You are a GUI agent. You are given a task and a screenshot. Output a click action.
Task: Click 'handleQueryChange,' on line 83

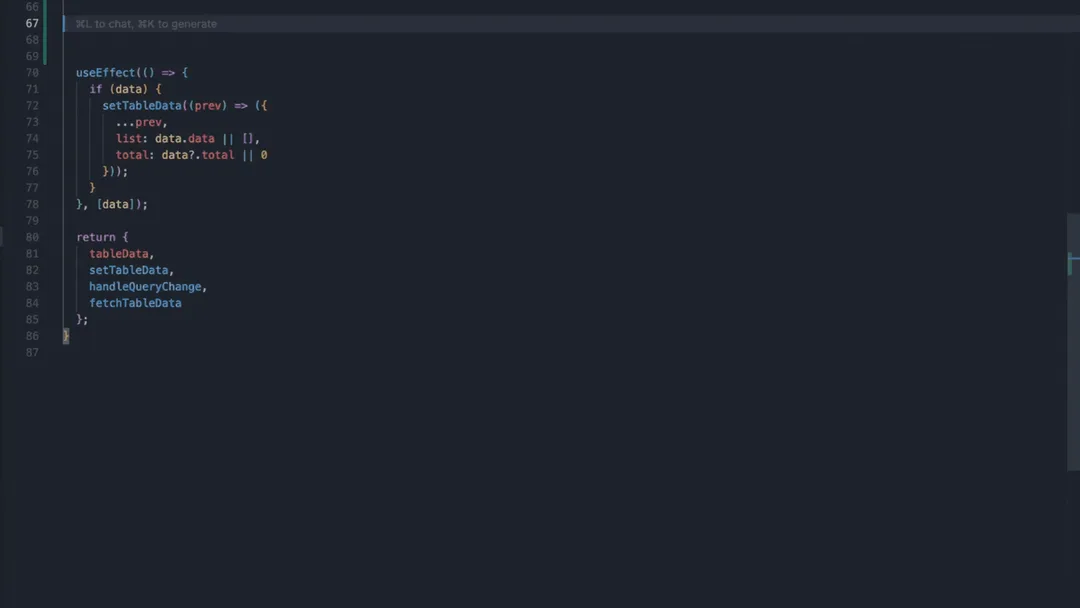(x=148, y=287)
